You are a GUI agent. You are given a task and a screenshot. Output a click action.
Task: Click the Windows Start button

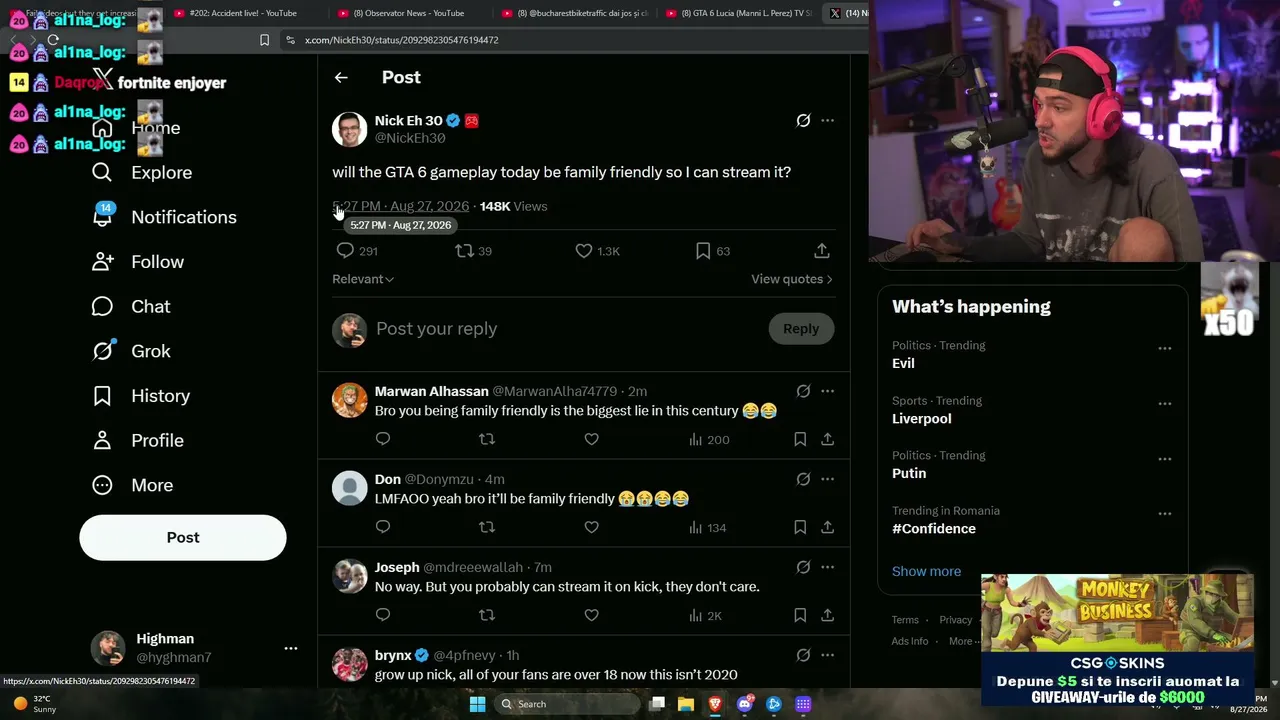click(x=478, y=704)
